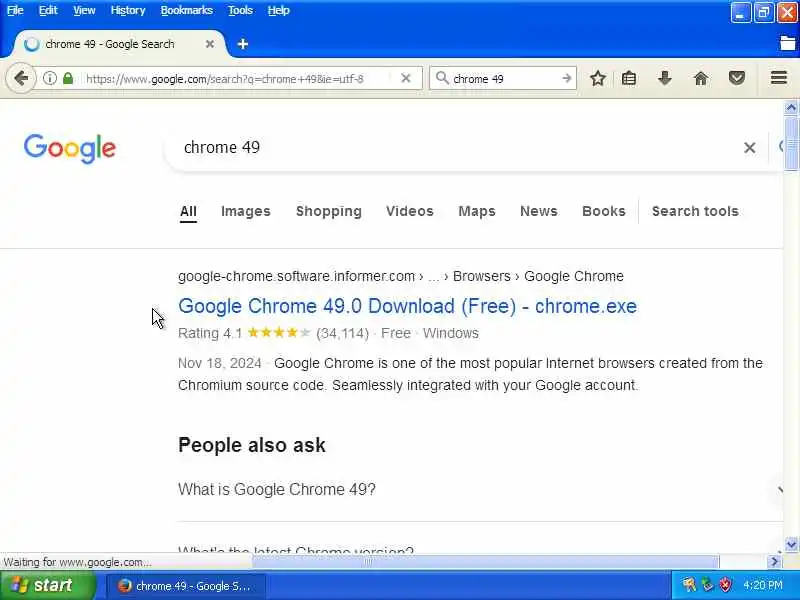Screen dimensions: 800x600
Task: Click the star rating in the result
Action: (x=279, y=333)
